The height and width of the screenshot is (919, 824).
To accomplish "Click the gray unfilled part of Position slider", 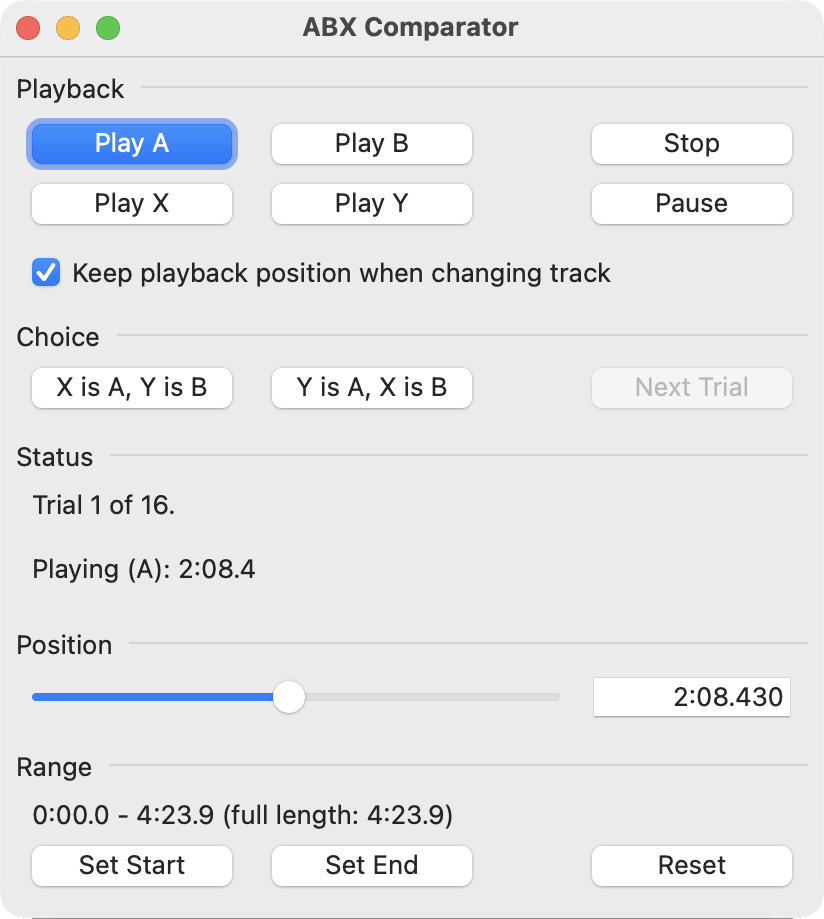I will (x=430, y=697).
